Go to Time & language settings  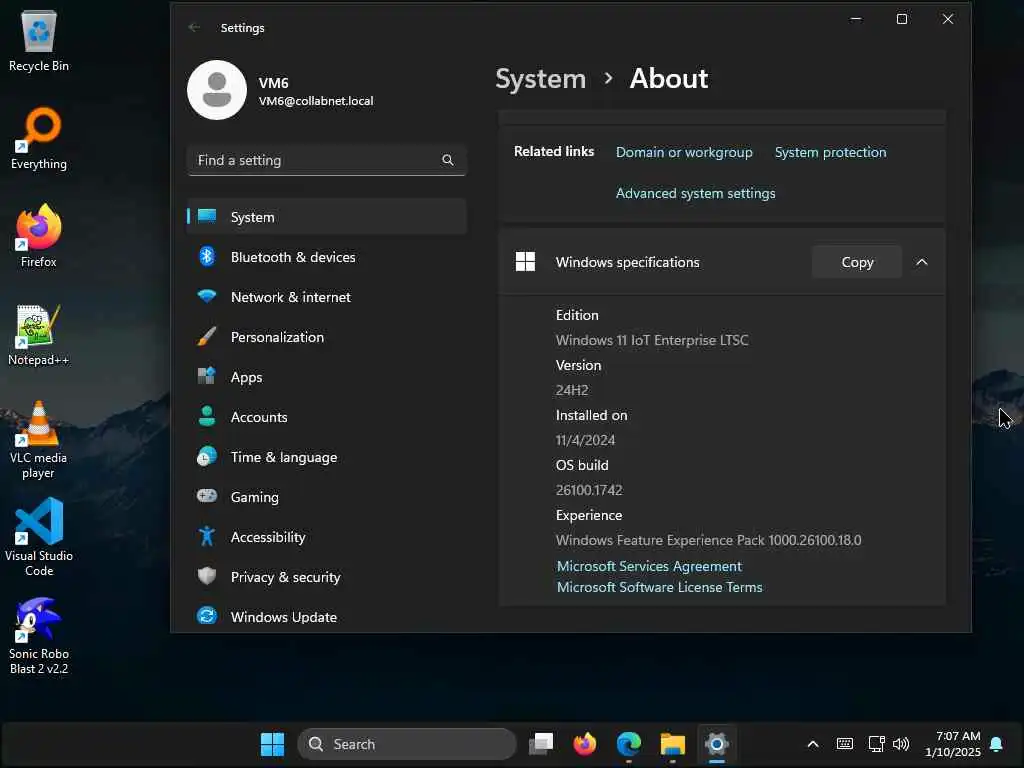click(x=327, y=457)
